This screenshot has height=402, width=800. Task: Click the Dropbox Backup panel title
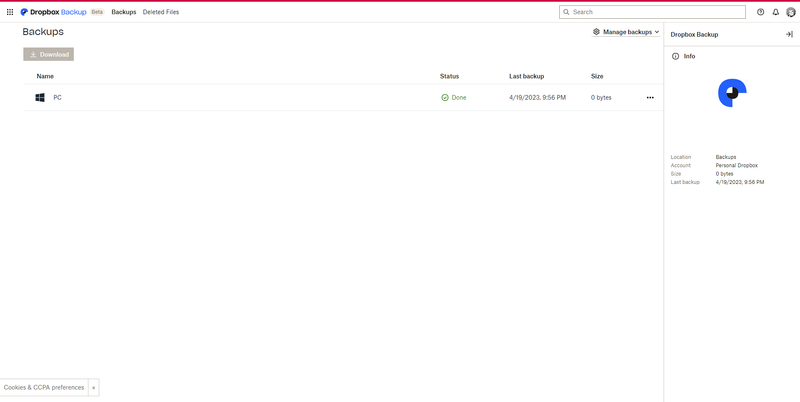[x=694, y=35]
